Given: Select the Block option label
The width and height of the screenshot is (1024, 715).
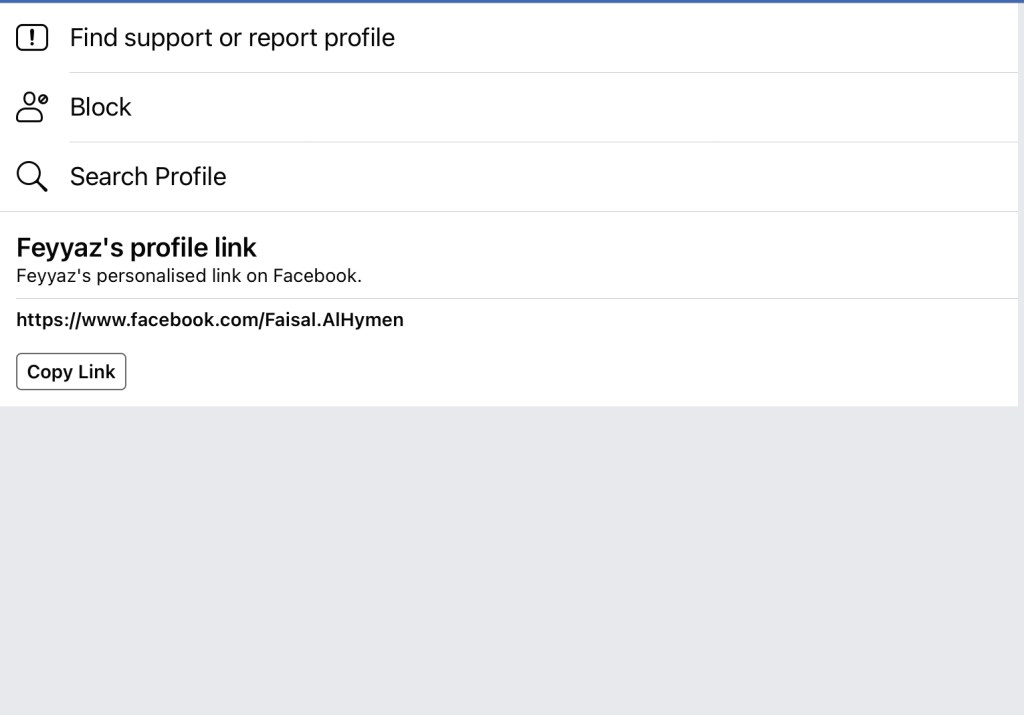Looking at the screenshot, I should point(100,107).
